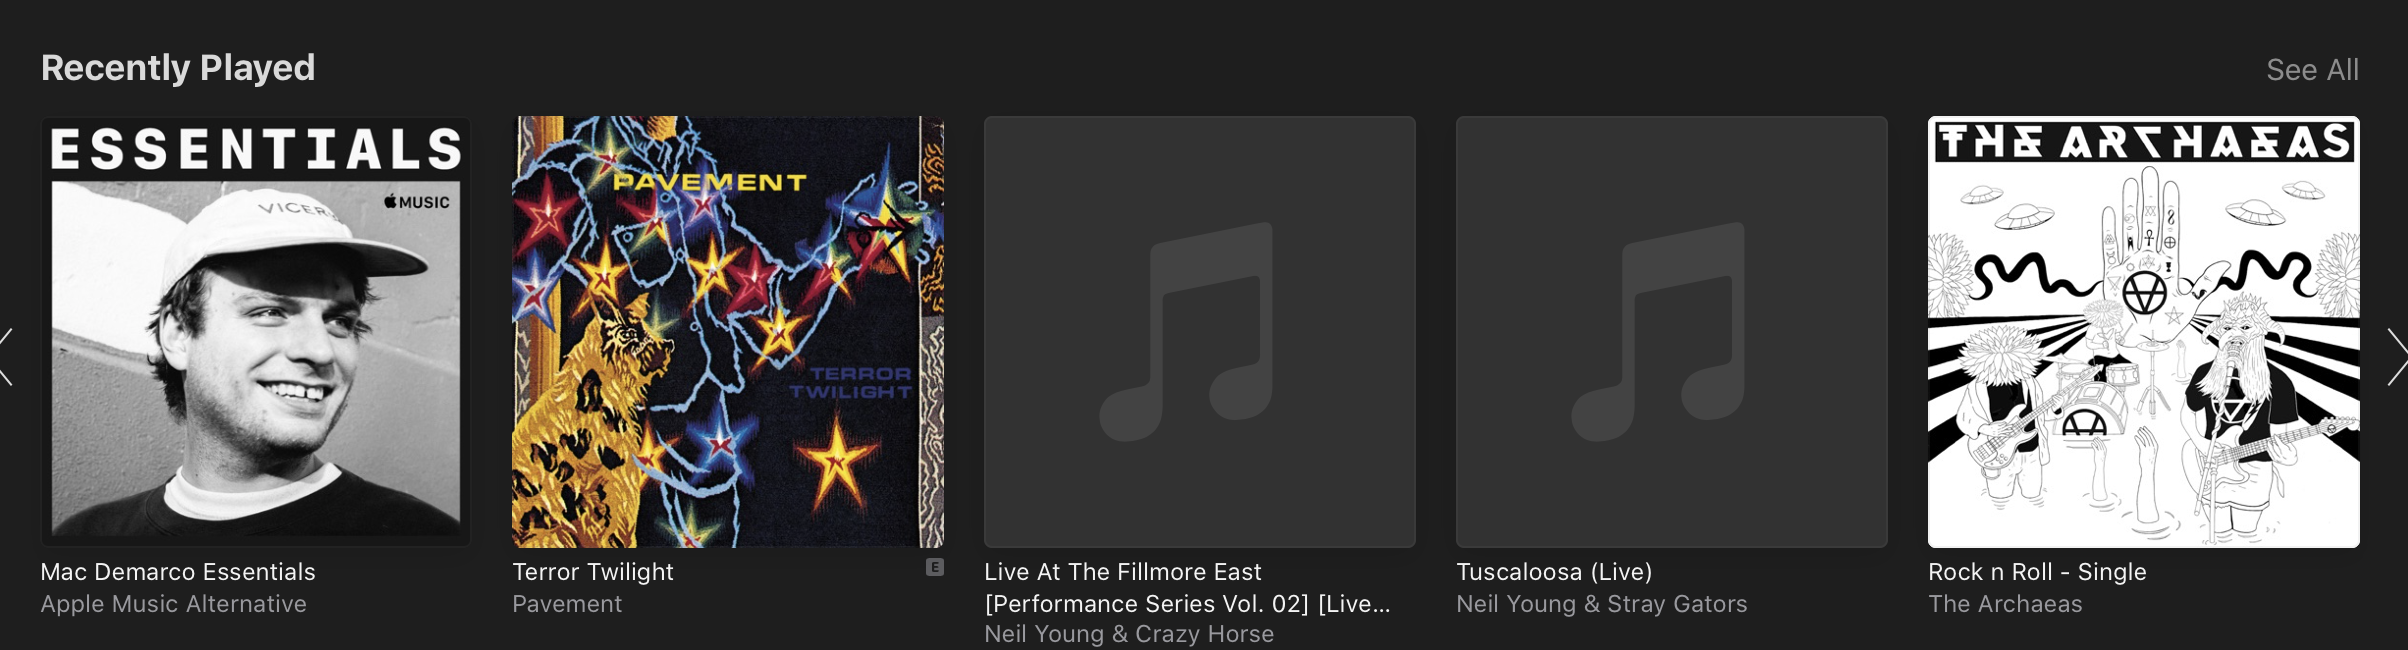This screenshot has height=650, width=2408.
Task: Click See All for Recently Played
Action: pos(2312,70)
